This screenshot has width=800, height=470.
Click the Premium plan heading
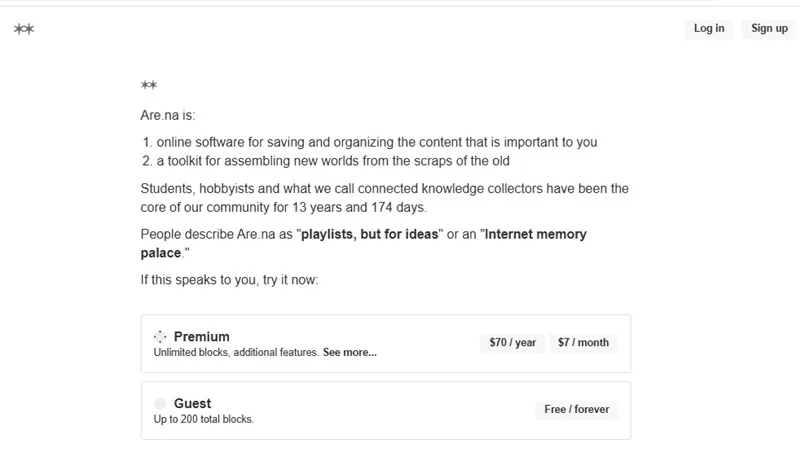pyautogui.click(x=202, y=337)
